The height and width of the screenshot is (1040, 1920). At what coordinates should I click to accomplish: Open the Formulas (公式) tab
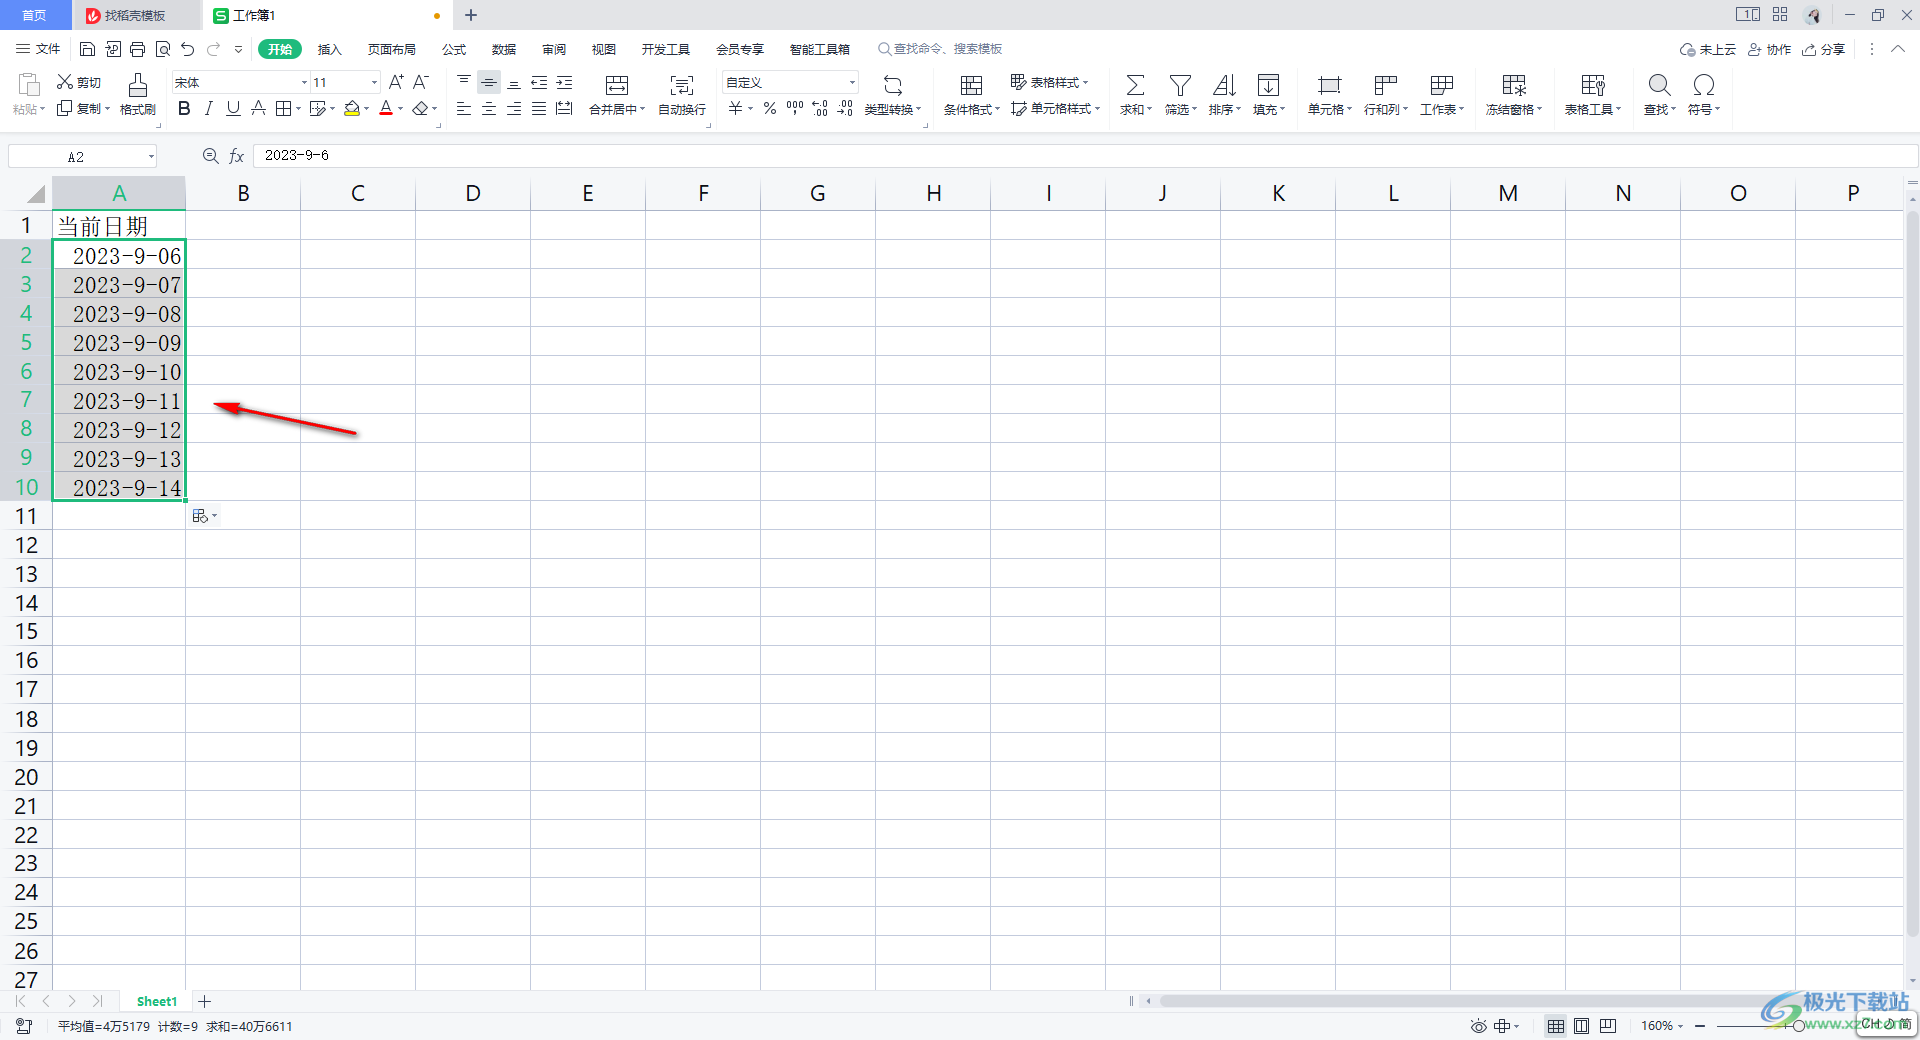pos(454,49)
